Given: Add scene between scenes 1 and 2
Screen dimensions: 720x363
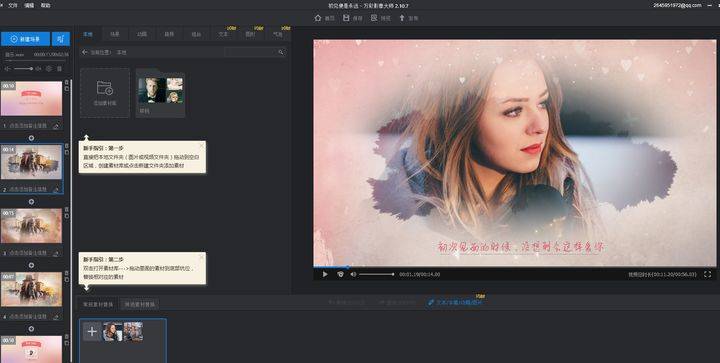Looking at the screenshot, I should pos(31,138).
